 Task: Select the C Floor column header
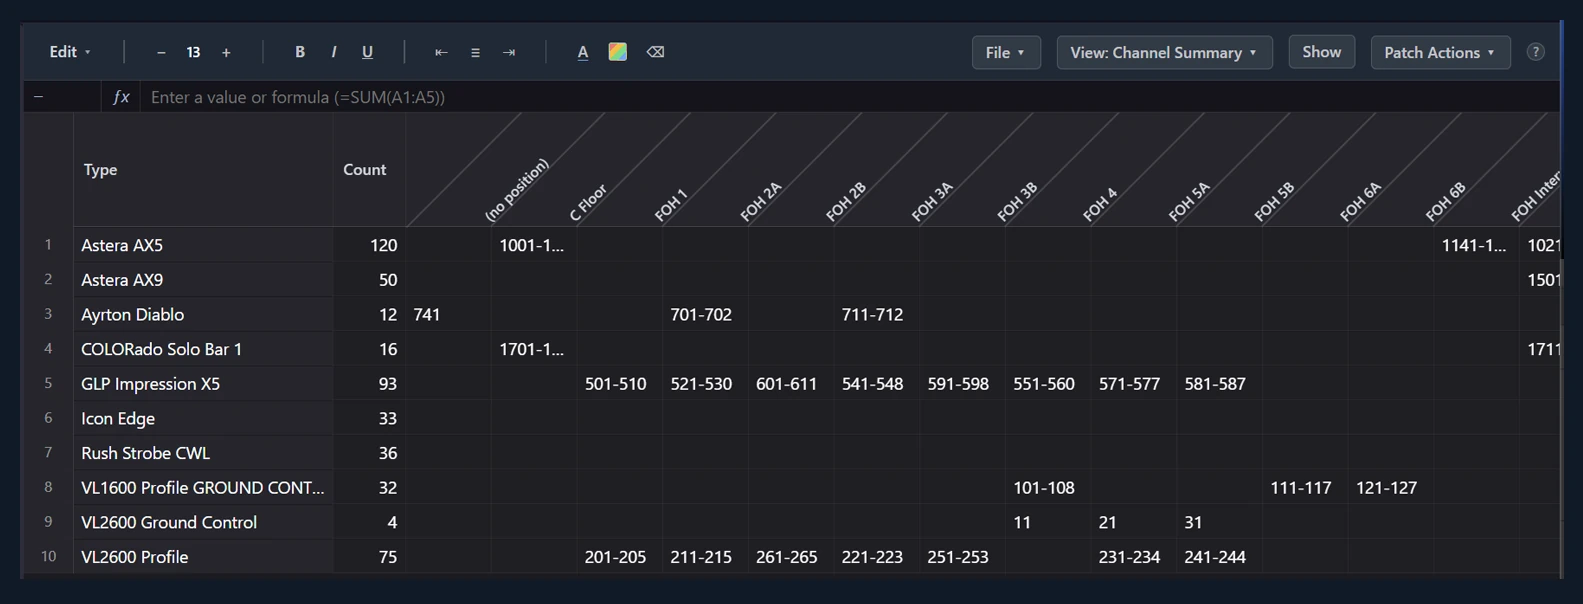[x=588, y=202]
